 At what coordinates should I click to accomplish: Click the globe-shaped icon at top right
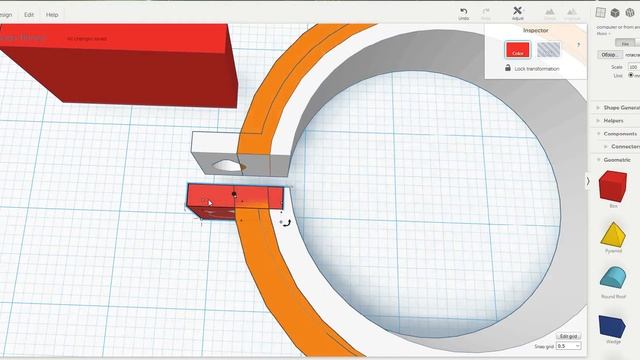pos(630,13)
